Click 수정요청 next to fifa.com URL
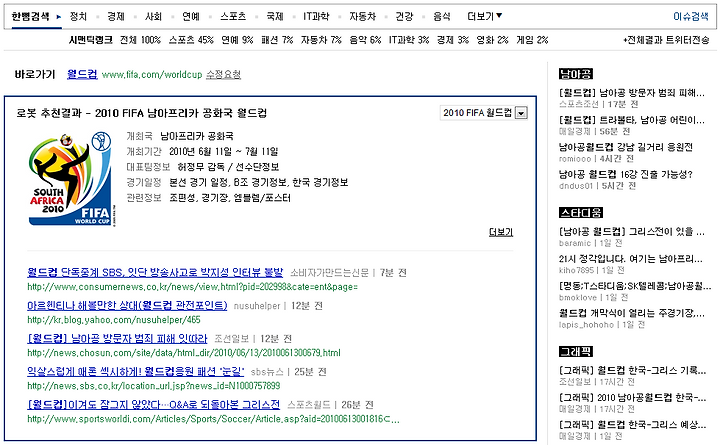Image resolution: width=720 pixels, height=445 pixels. [223, 74]
